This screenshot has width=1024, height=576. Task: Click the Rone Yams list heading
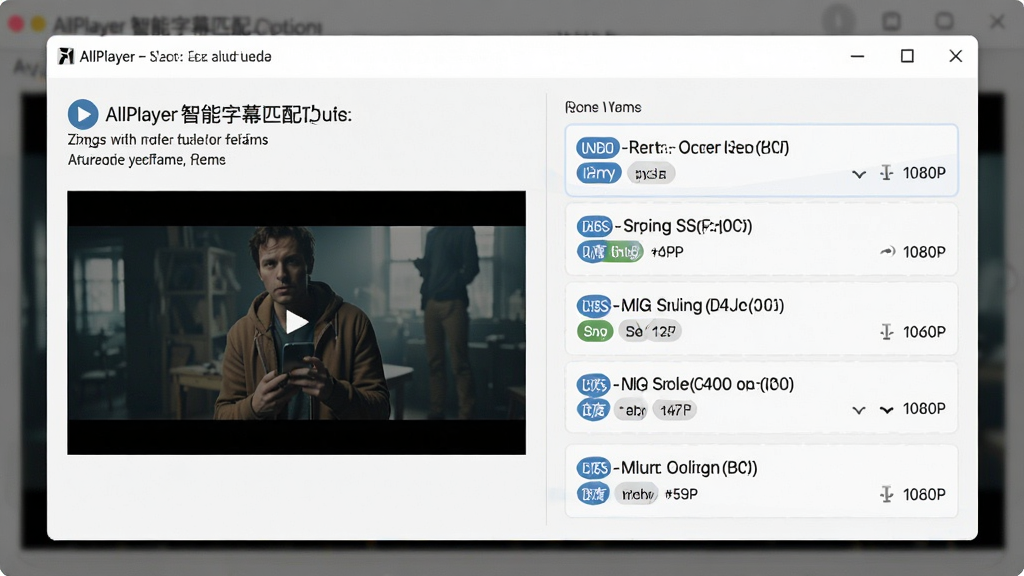click(603, 107)
